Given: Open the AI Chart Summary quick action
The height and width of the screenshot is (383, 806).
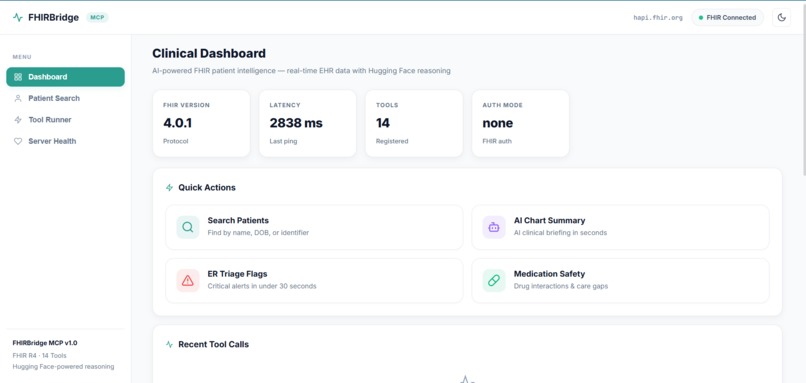Looking at the screenshot, I should tap(620, 227).
